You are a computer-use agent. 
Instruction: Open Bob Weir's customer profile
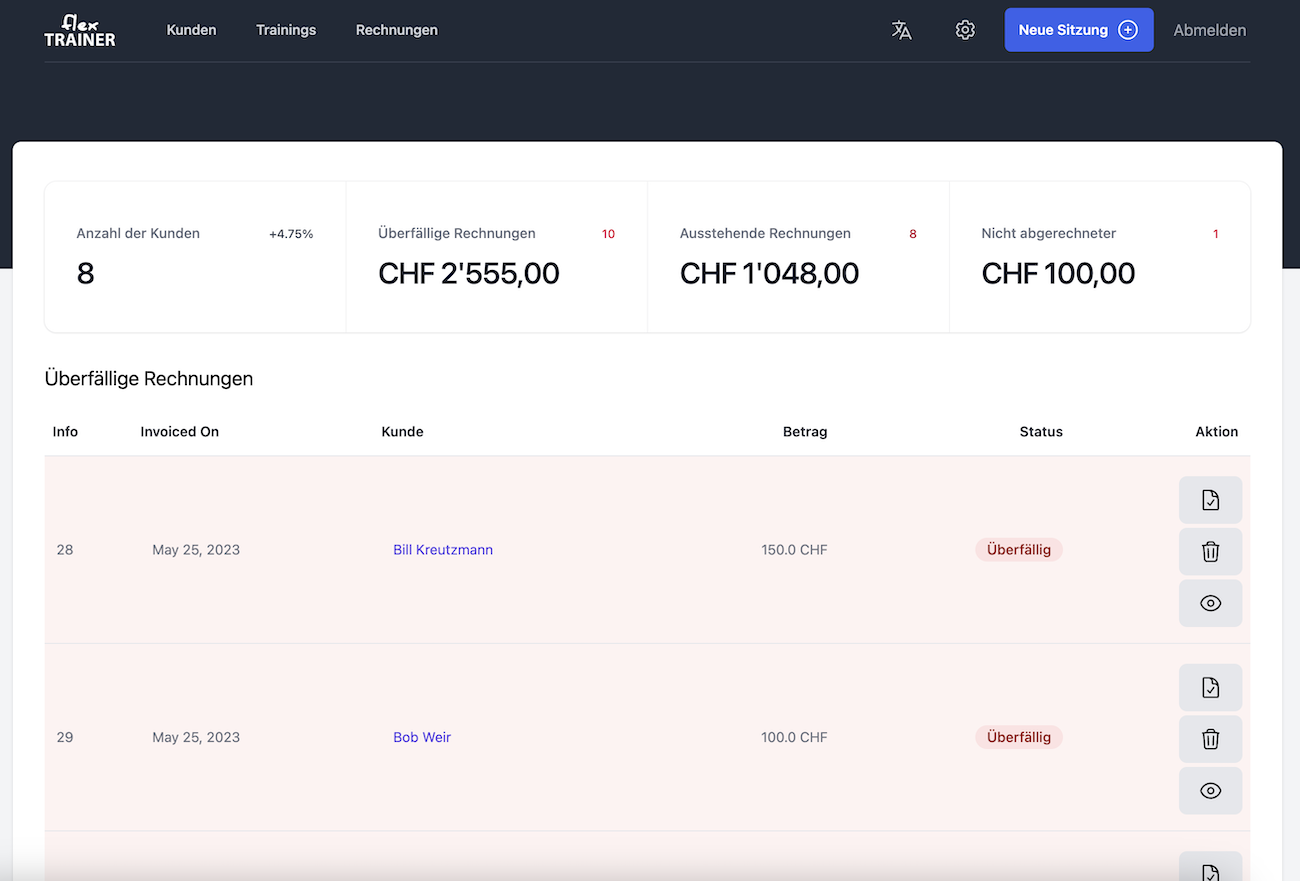point(422,737)
